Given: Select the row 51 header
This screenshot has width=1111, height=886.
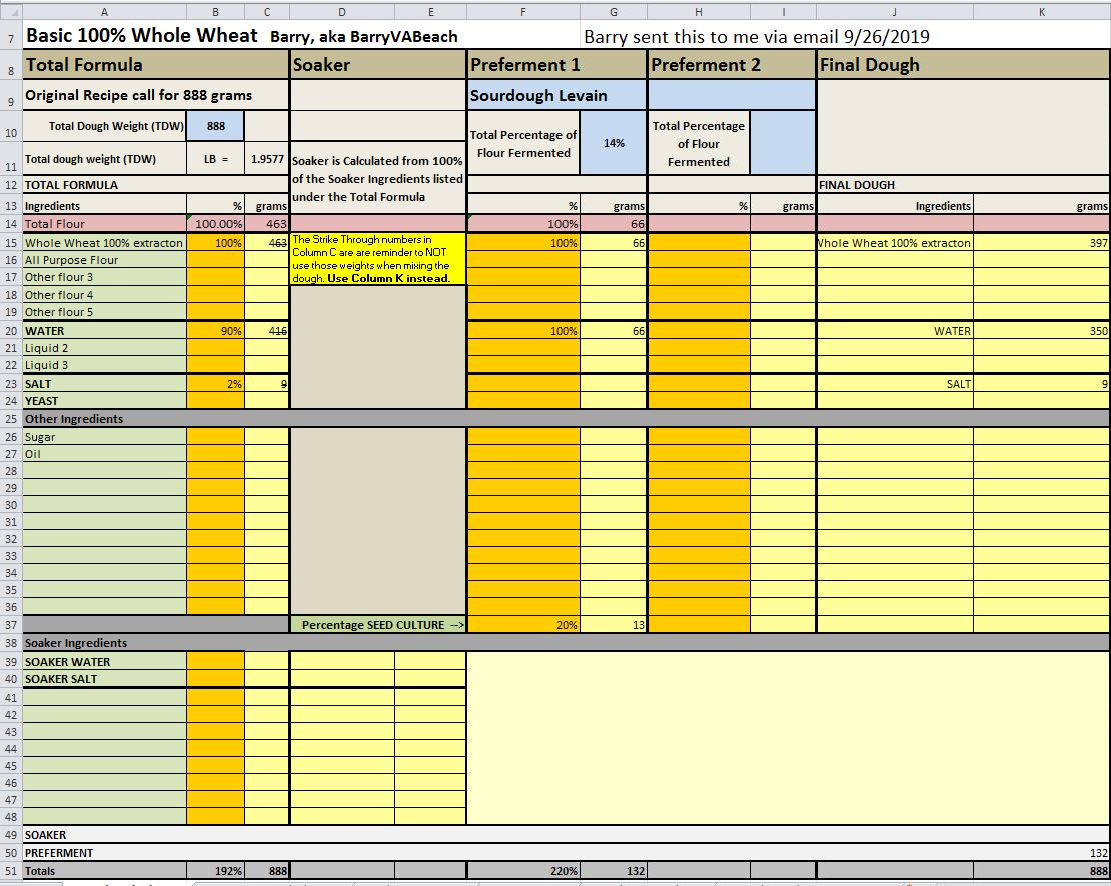Looking at the screenshot, I should (10, 871).
